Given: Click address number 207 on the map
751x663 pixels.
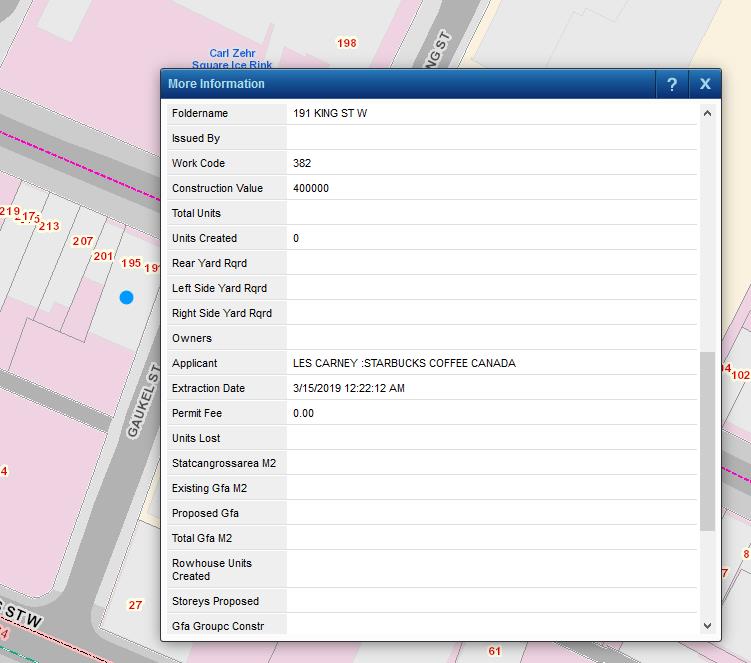Looking at the screenshot, I should tap(83, 241).
